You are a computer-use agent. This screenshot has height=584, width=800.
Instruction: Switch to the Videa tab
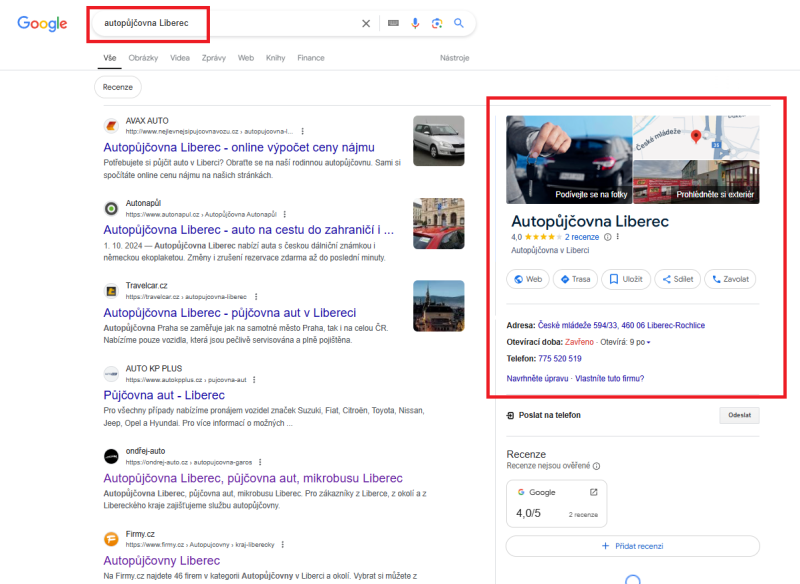tap(180, 58)
